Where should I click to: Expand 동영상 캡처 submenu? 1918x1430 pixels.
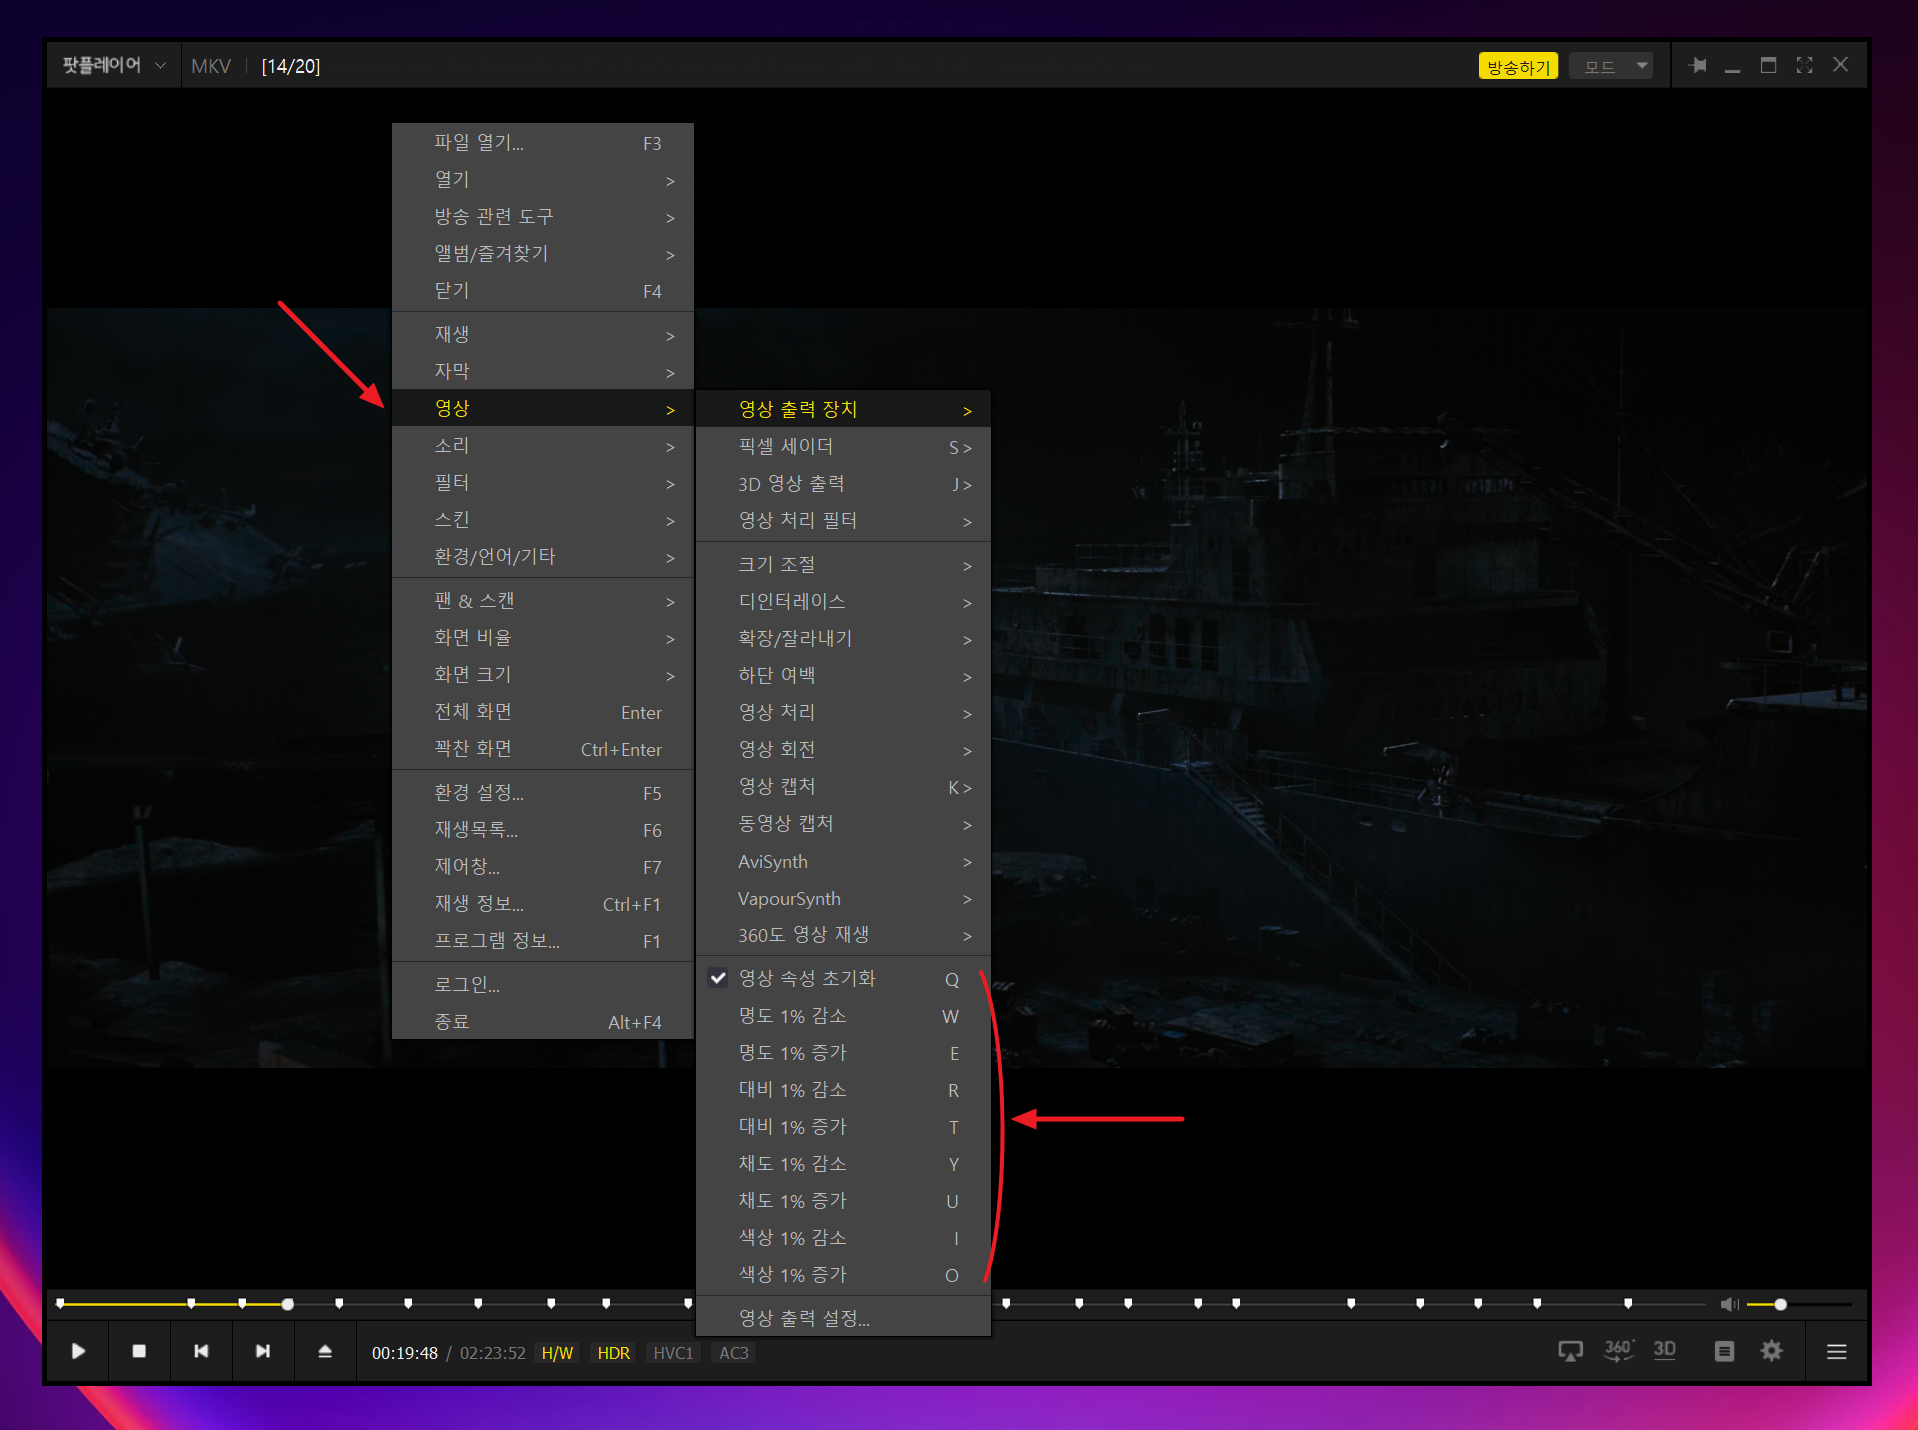tap(843, 824)
